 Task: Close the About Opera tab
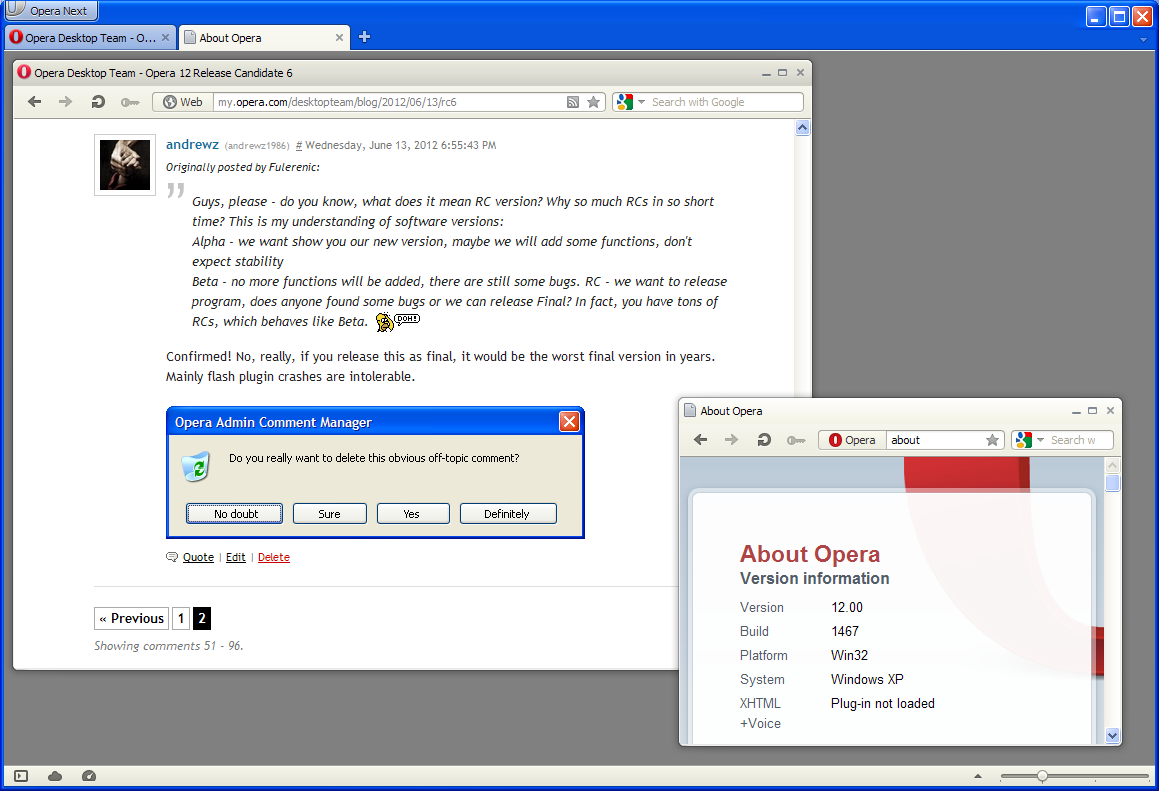point(339,38)
